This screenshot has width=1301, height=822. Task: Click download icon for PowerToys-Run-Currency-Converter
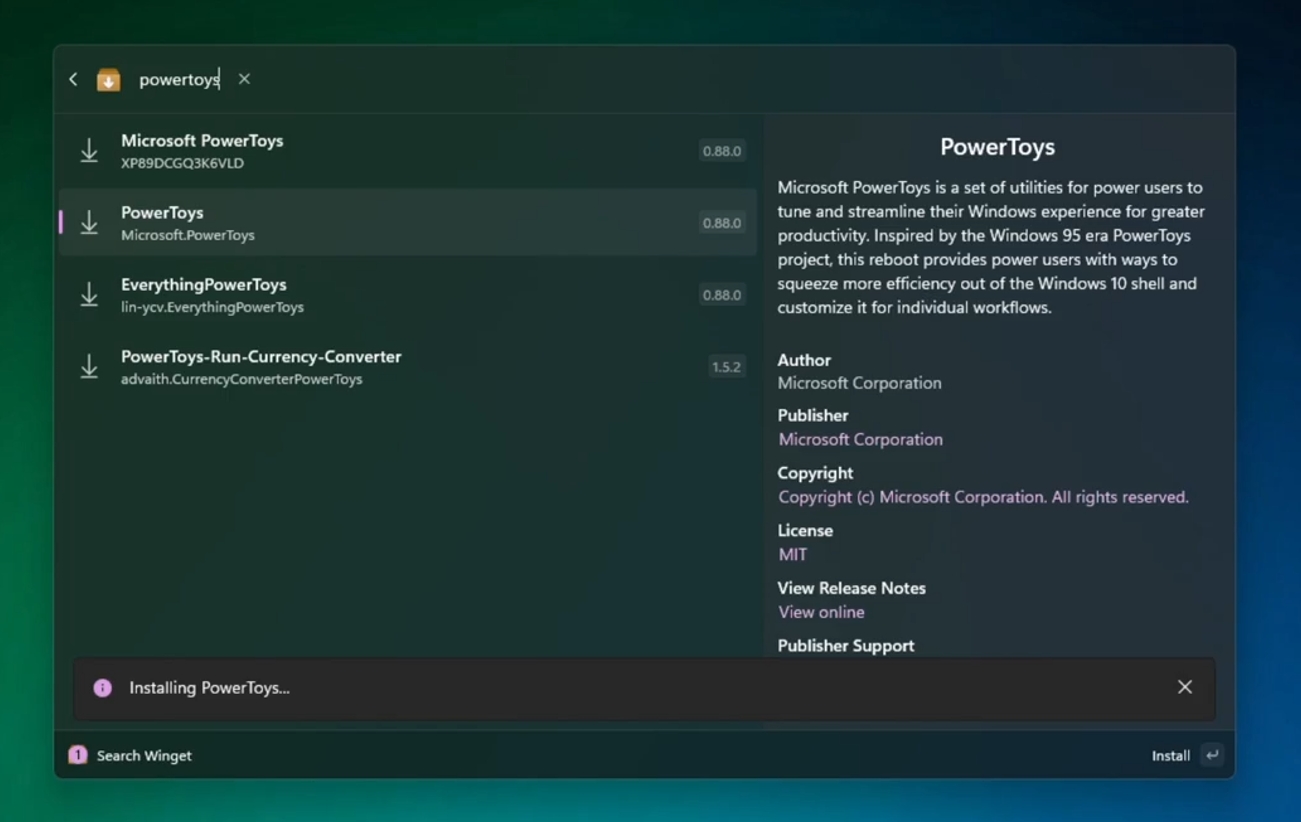tap(89, 367)
